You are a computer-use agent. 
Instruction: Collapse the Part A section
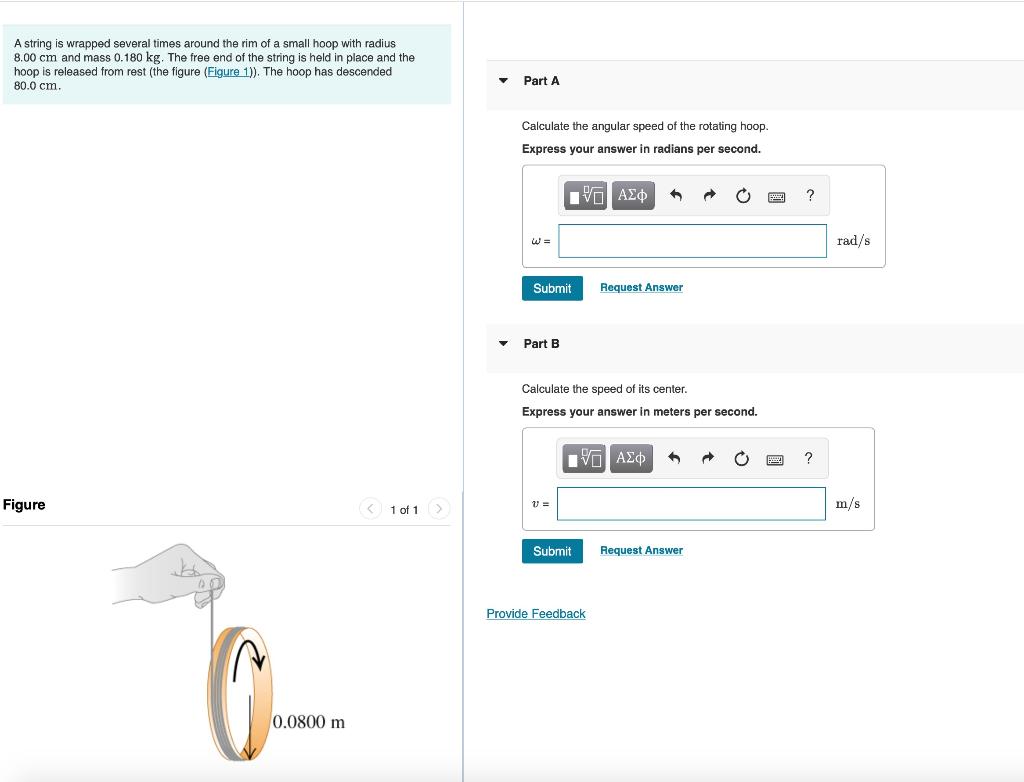[x=503, y=81]
